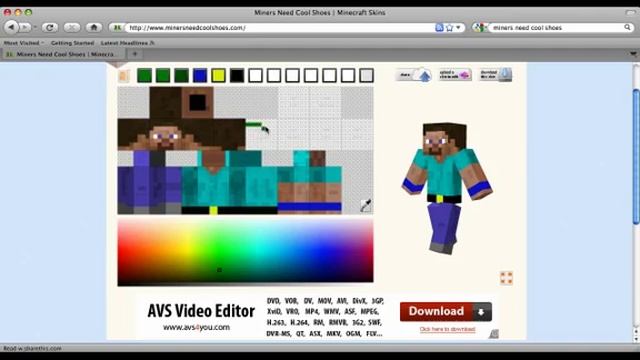This screenshot has height=360, width=640.
Task: Click the www.avs4you.com ad link
Action: pyautogui.click(x=196, y=327)
